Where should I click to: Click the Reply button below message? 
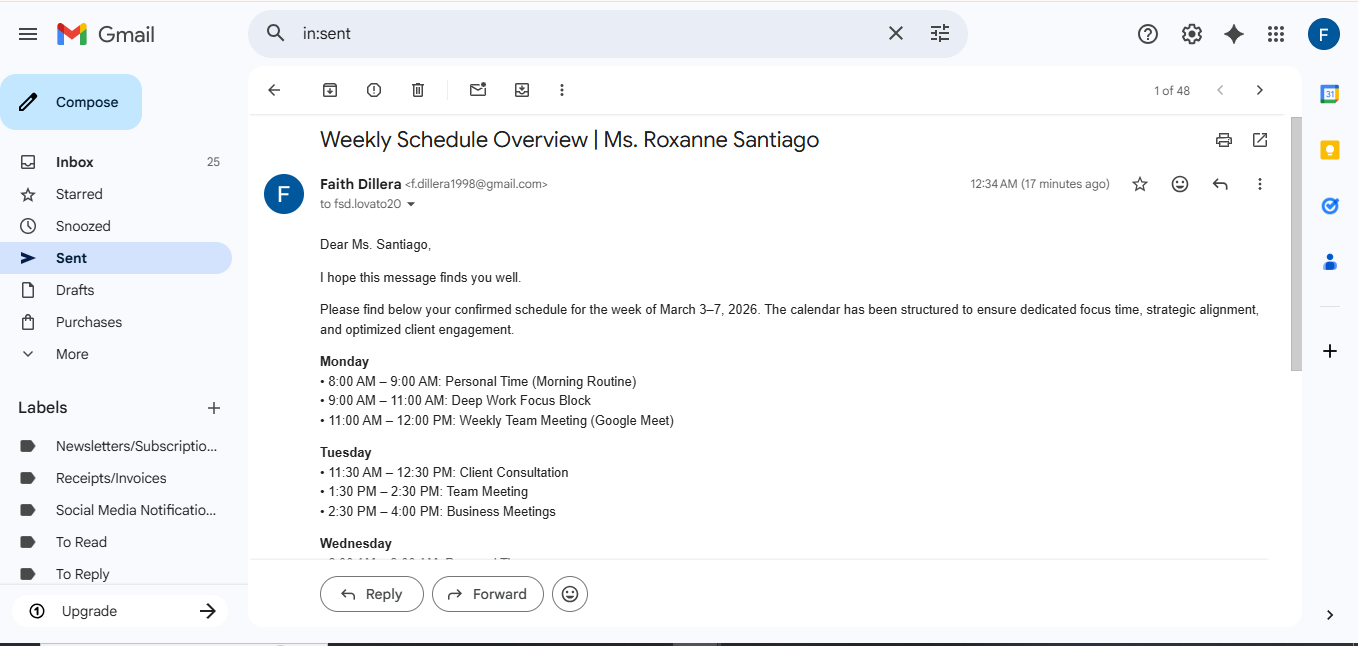click(372, 594)
